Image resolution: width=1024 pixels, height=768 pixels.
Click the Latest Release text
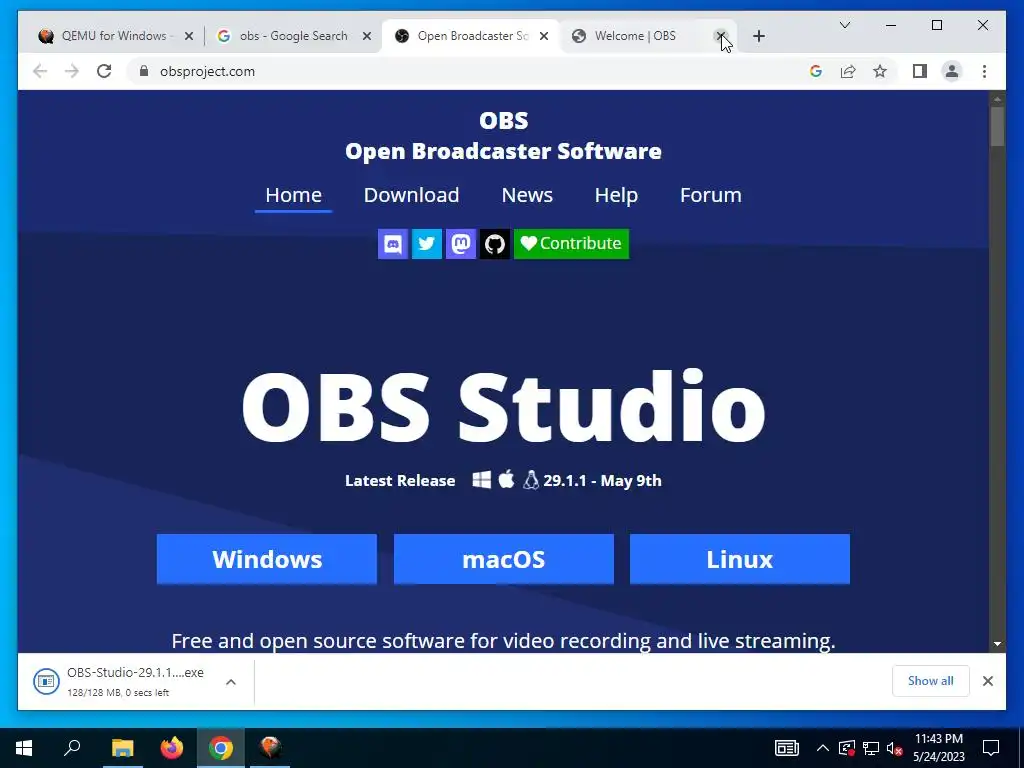(x=400, y=481)
